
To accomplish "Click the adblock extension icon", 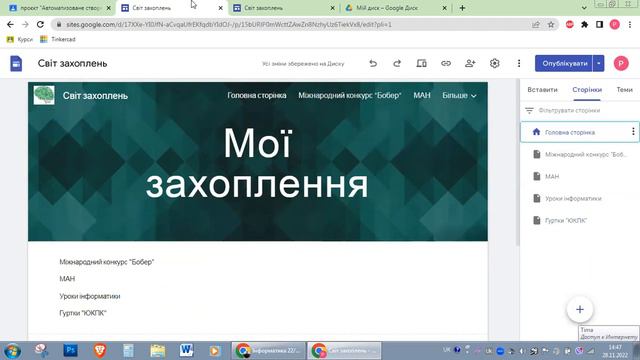I will (570, 24).
